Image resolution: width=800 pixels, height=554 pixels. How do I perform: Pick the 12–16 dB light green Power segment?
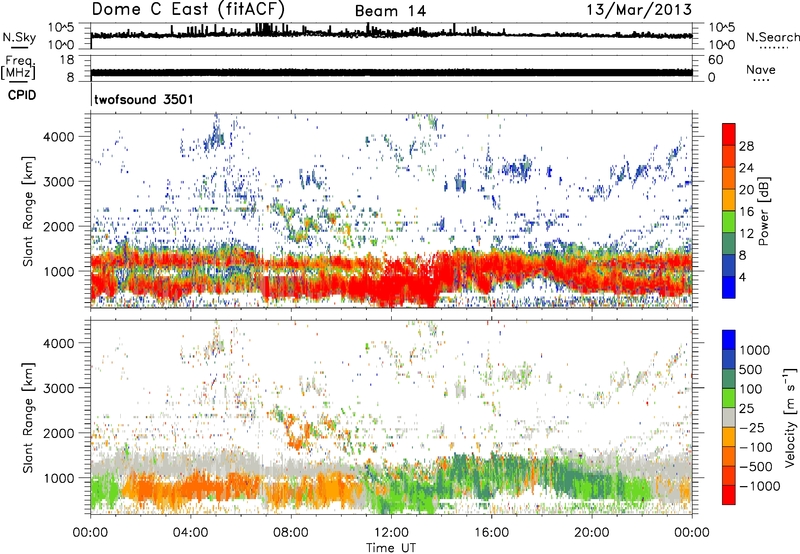[729, 222]
